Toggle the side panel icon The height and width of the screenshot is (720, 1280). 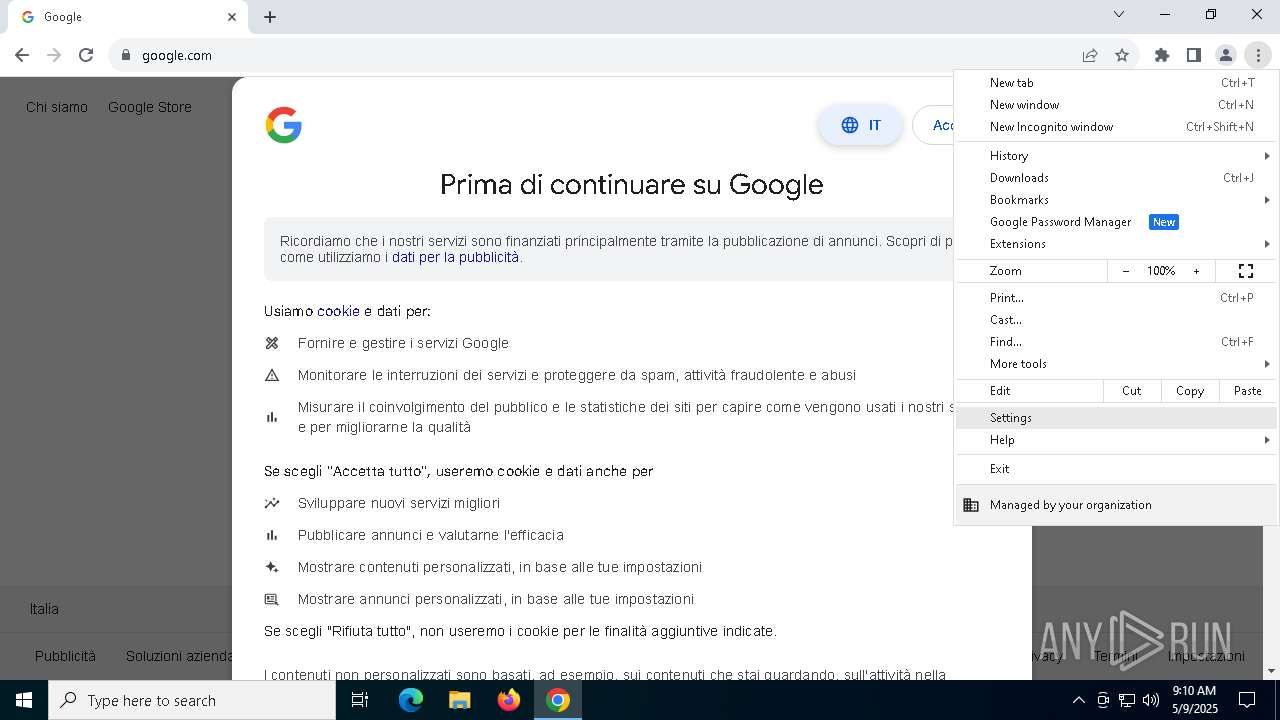coord(1194,55)
